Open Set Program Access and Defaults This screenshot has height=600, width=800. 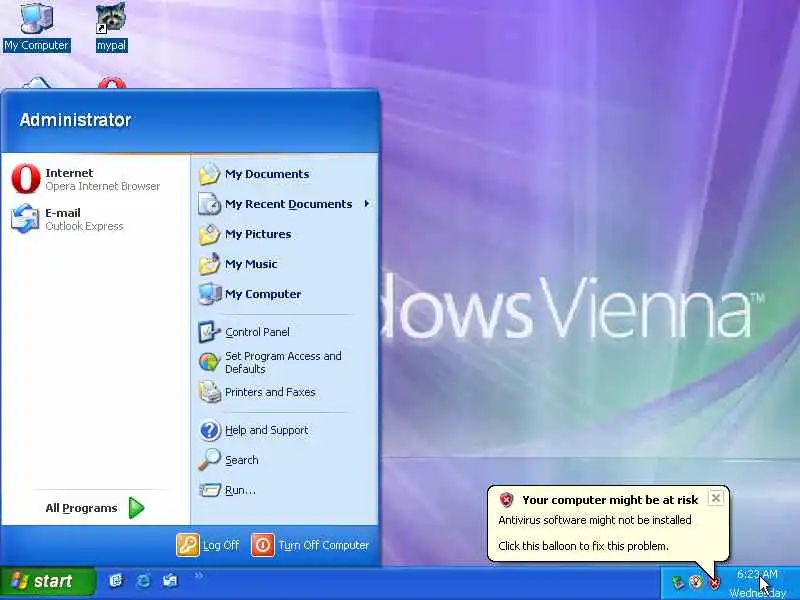284,362
